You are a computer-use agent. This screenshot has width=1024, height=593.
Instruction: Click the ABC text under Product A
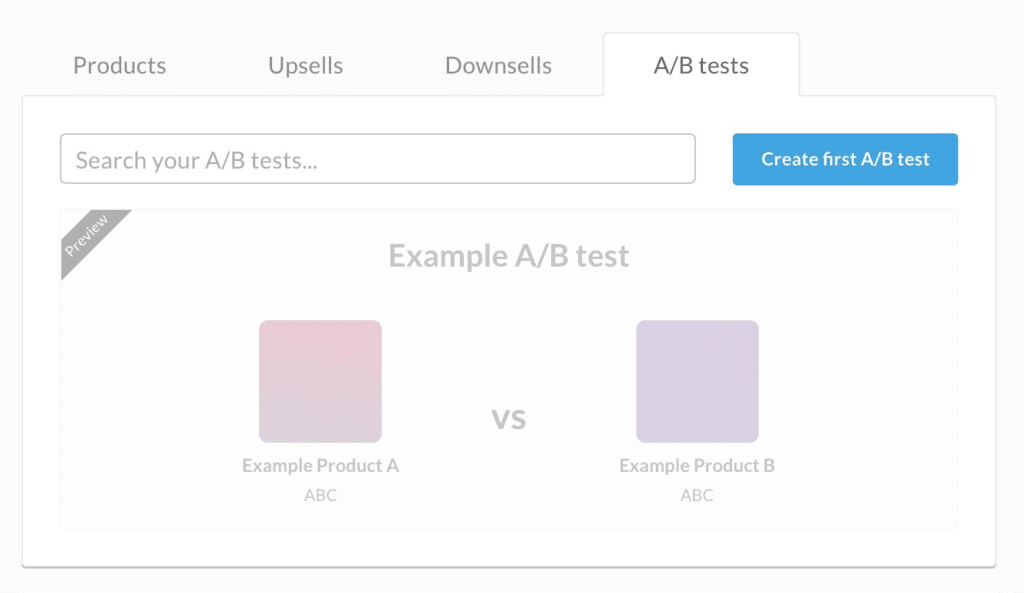[x=320, y=495]
